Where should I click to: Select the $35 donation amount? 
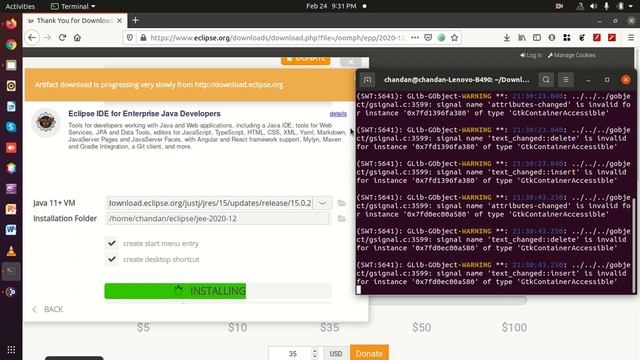pos(329,327)
